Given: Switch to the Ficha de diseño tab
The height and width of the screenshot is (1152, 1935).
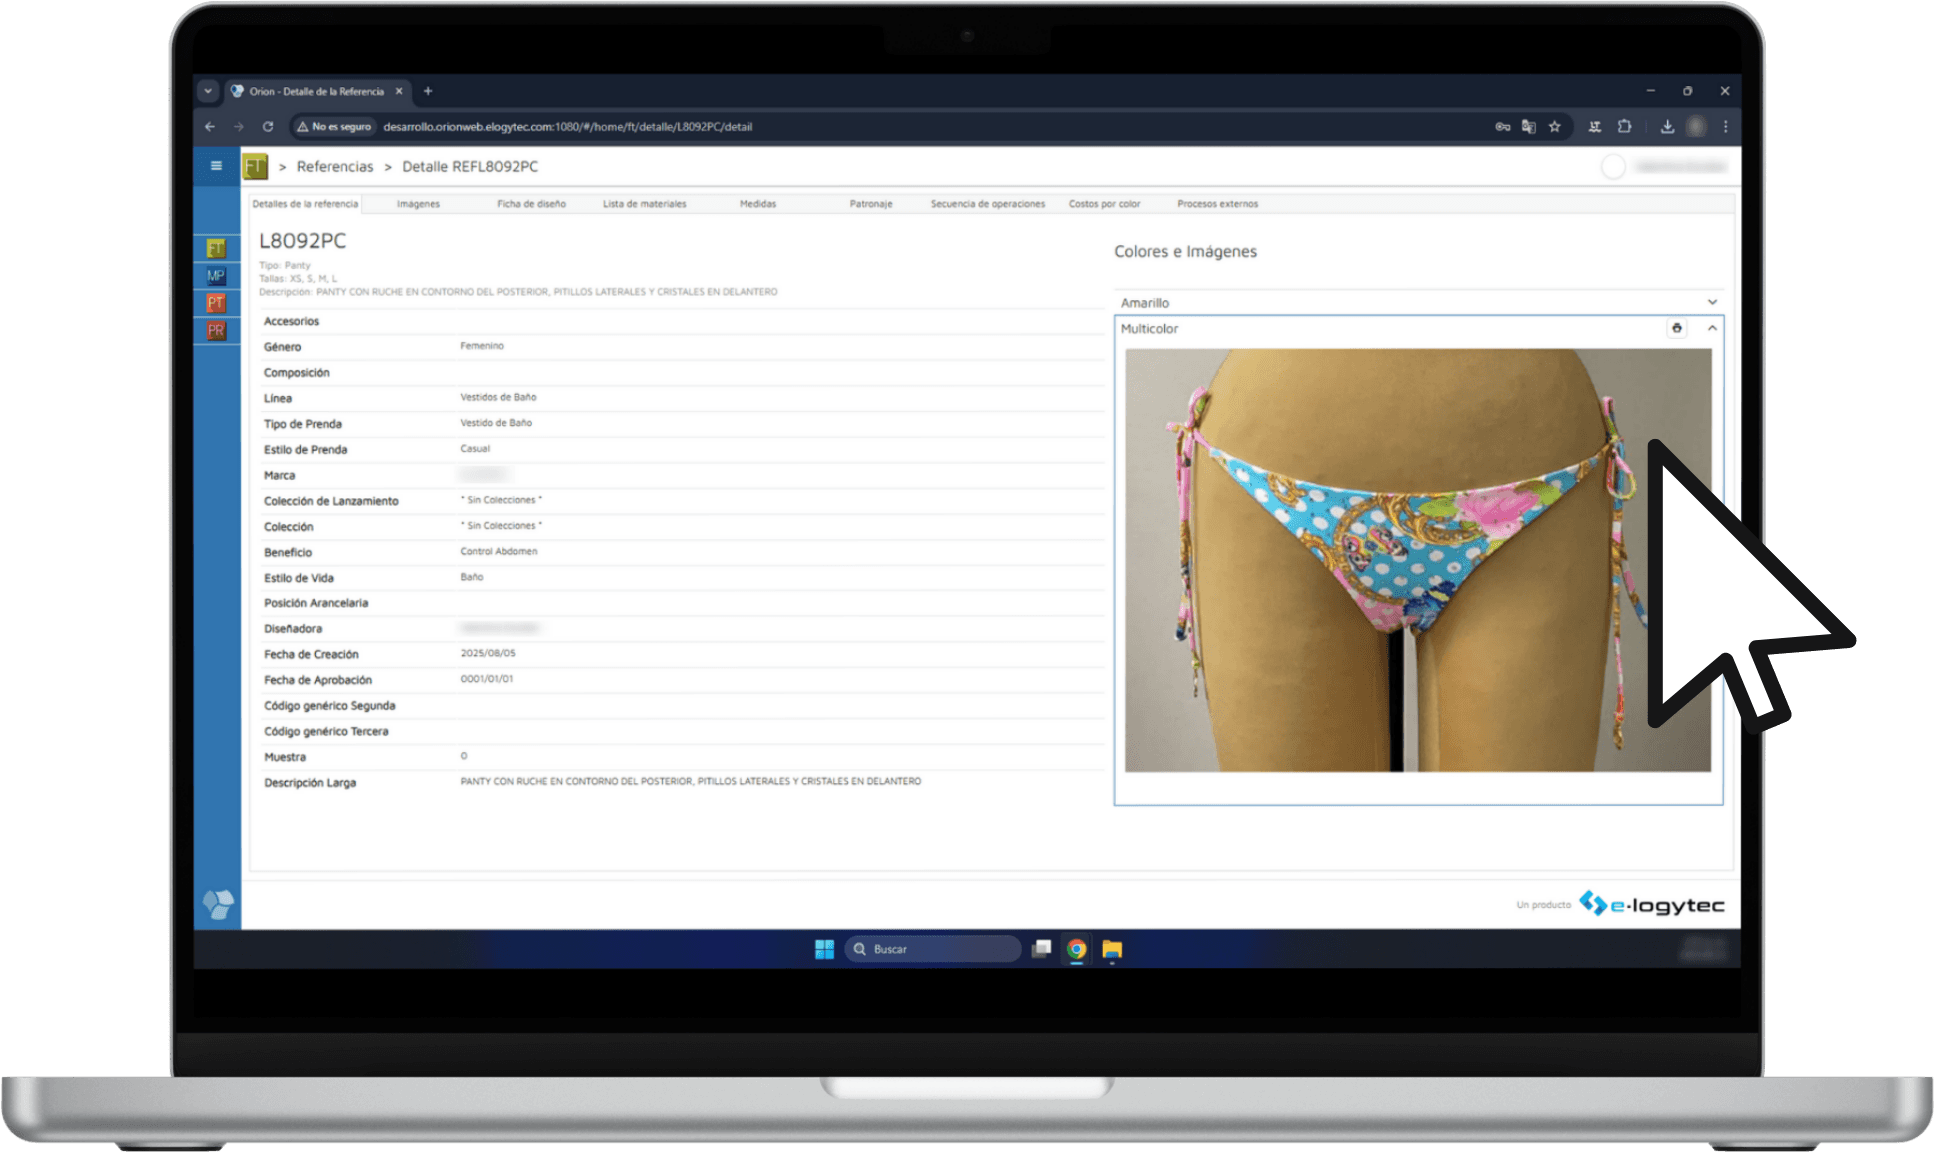Looking at the screenshot, I should point(531,204).
